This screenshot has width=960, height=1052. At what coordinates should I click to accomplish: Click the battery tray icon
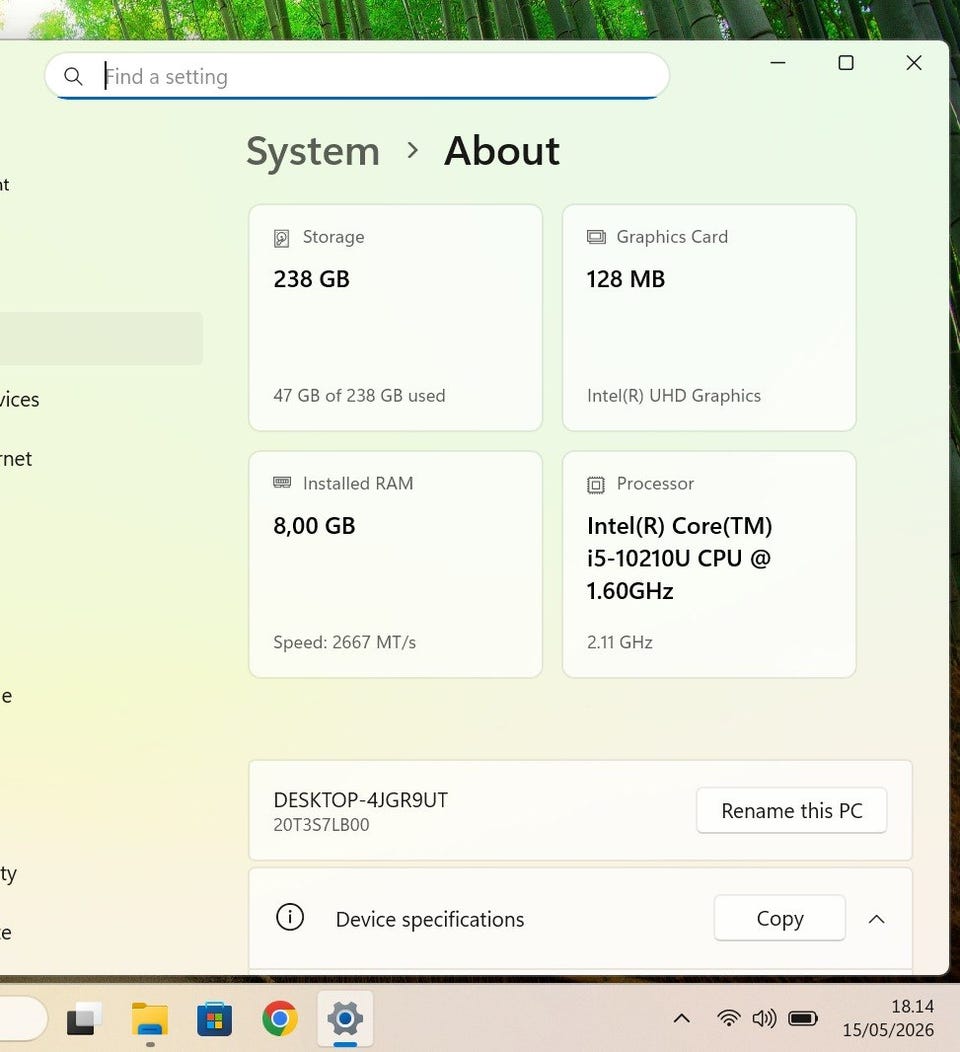point(803,1018)
